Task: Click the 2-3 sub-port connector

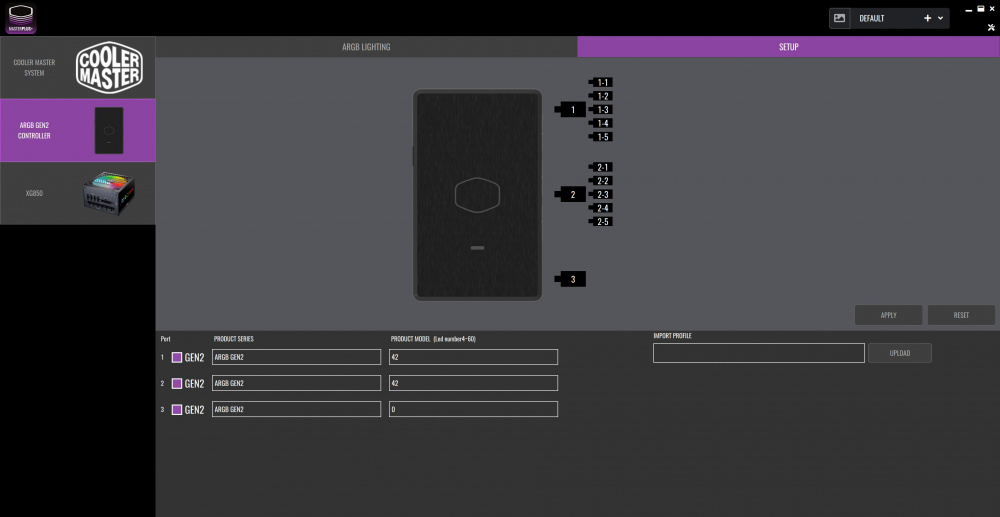Action: click(x=601, y=194)
